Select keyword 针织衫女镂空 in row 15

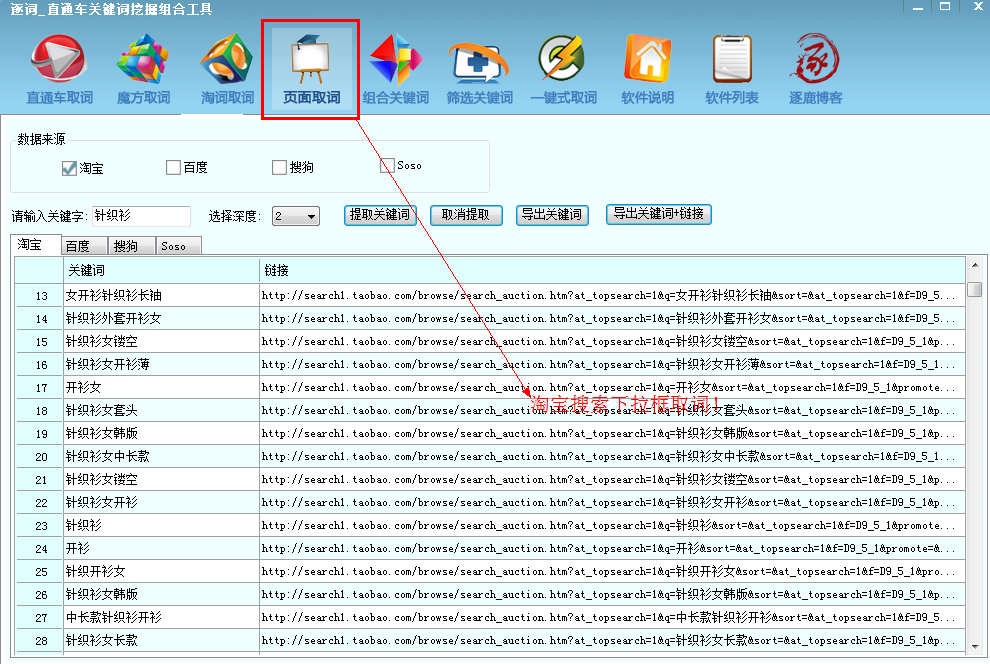[x=162, y=341]
